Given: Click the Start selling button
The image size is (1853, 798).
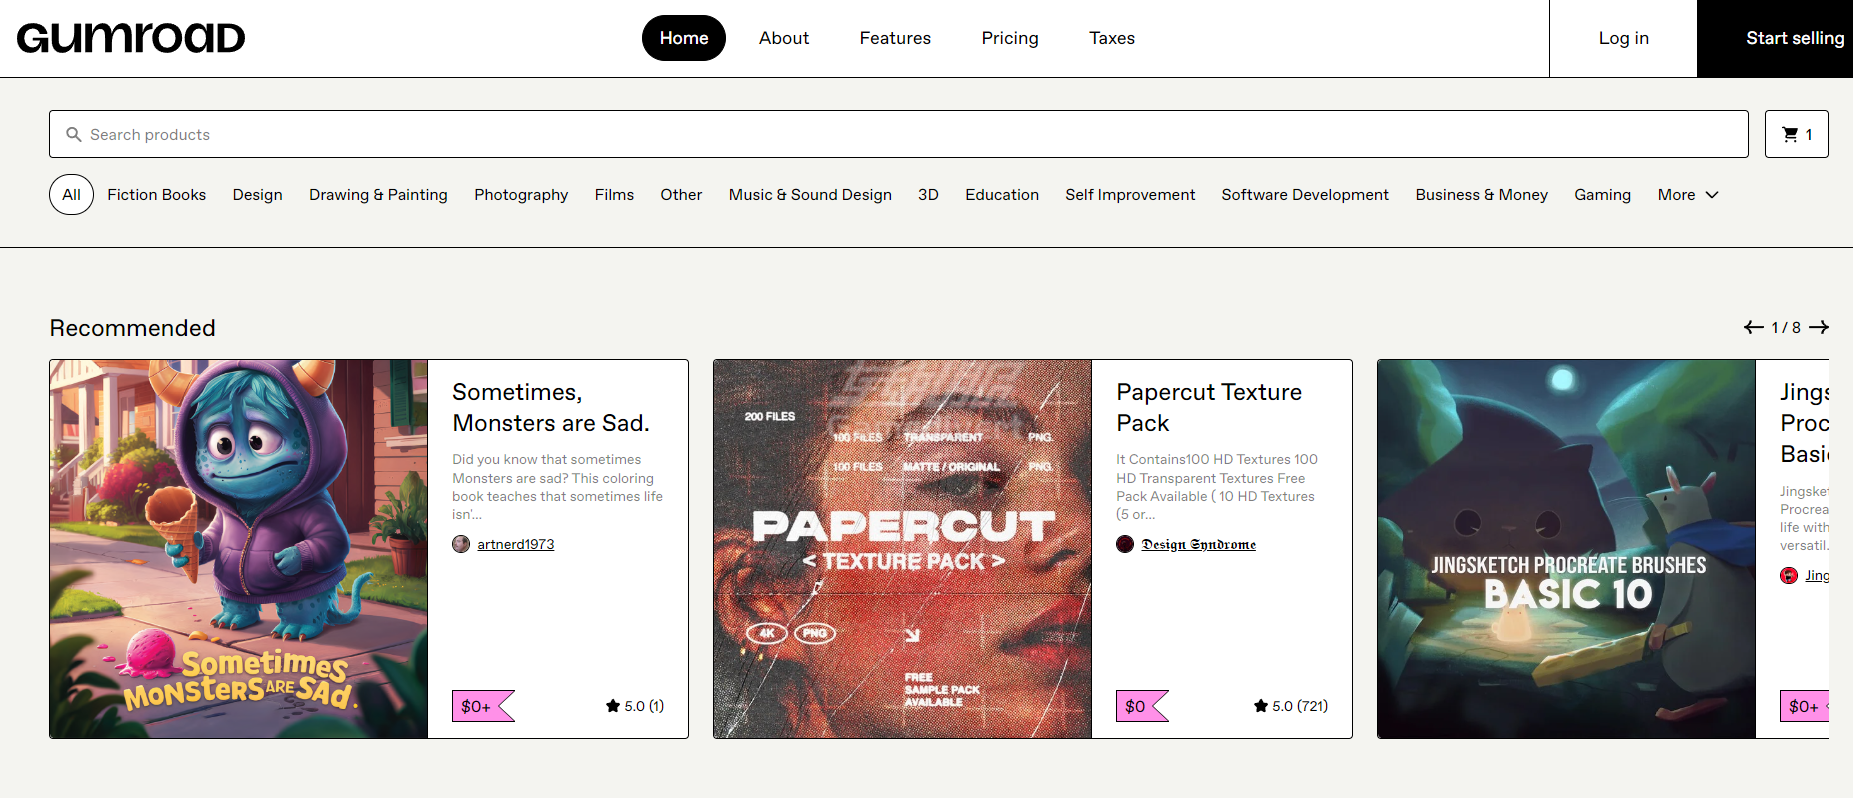Looking at the screenshot, I should coord(1775,38).
